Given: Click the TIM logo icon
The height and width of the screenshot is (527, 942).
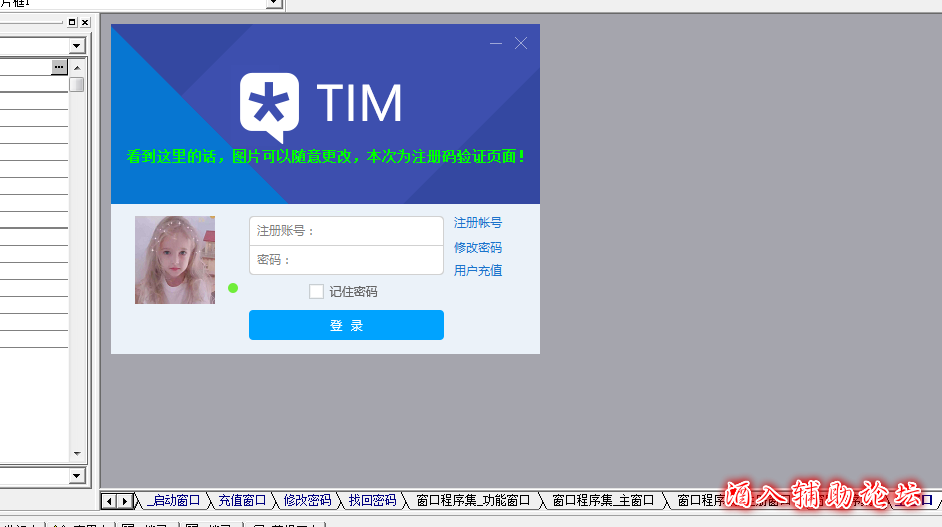Looking at the screenshot, I should [269, 108].
